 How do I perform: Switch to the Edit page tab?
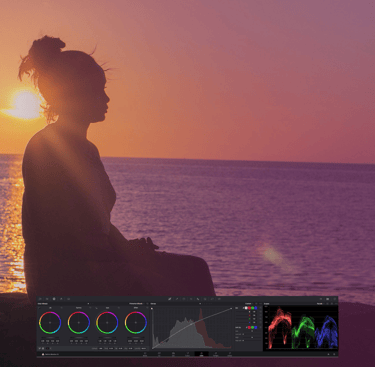tap(173, 354)
